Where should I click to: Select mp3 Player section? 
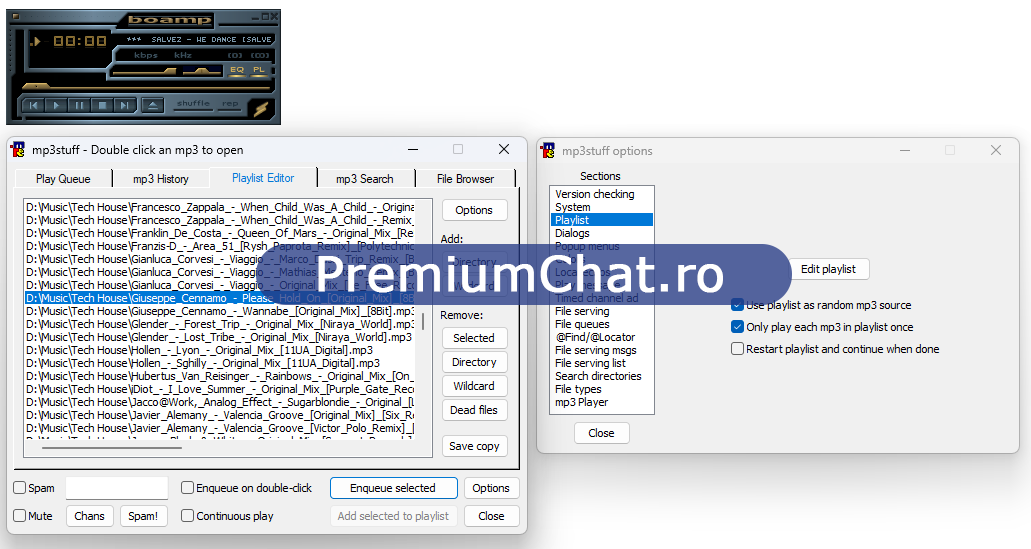[602, 402]
